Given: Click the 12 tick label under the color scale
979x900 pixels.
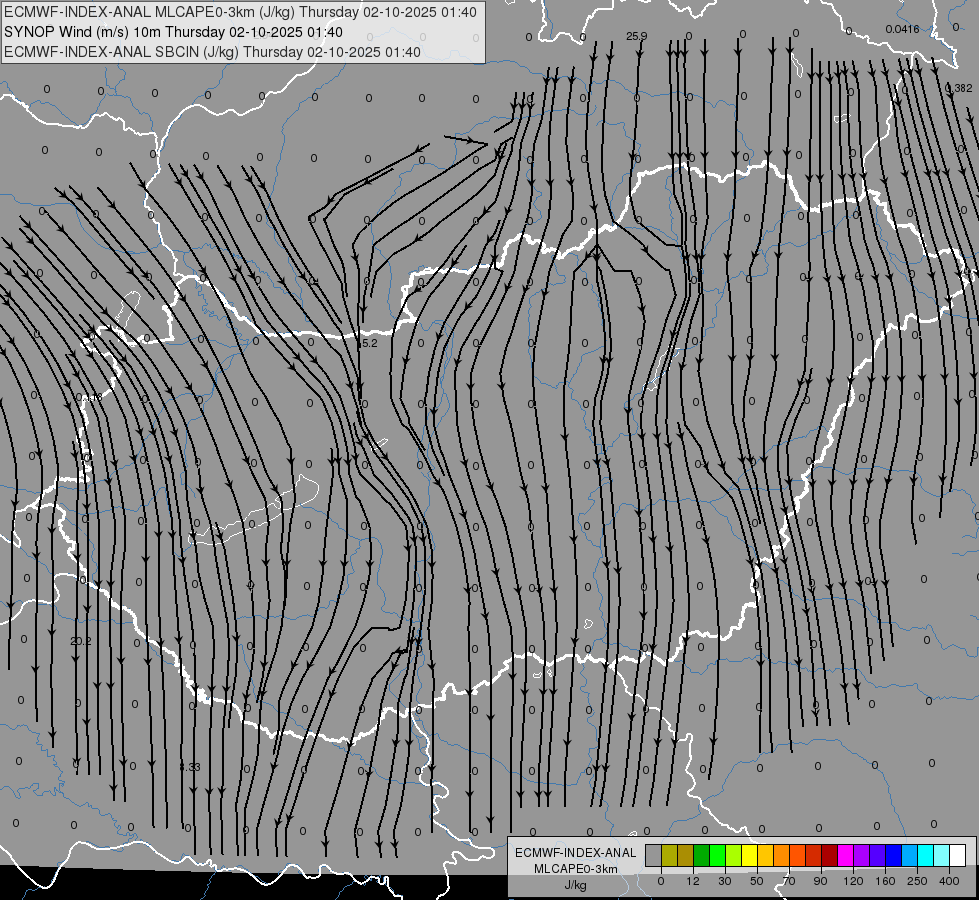Looking at the screenshot, I should coord(693,881).
